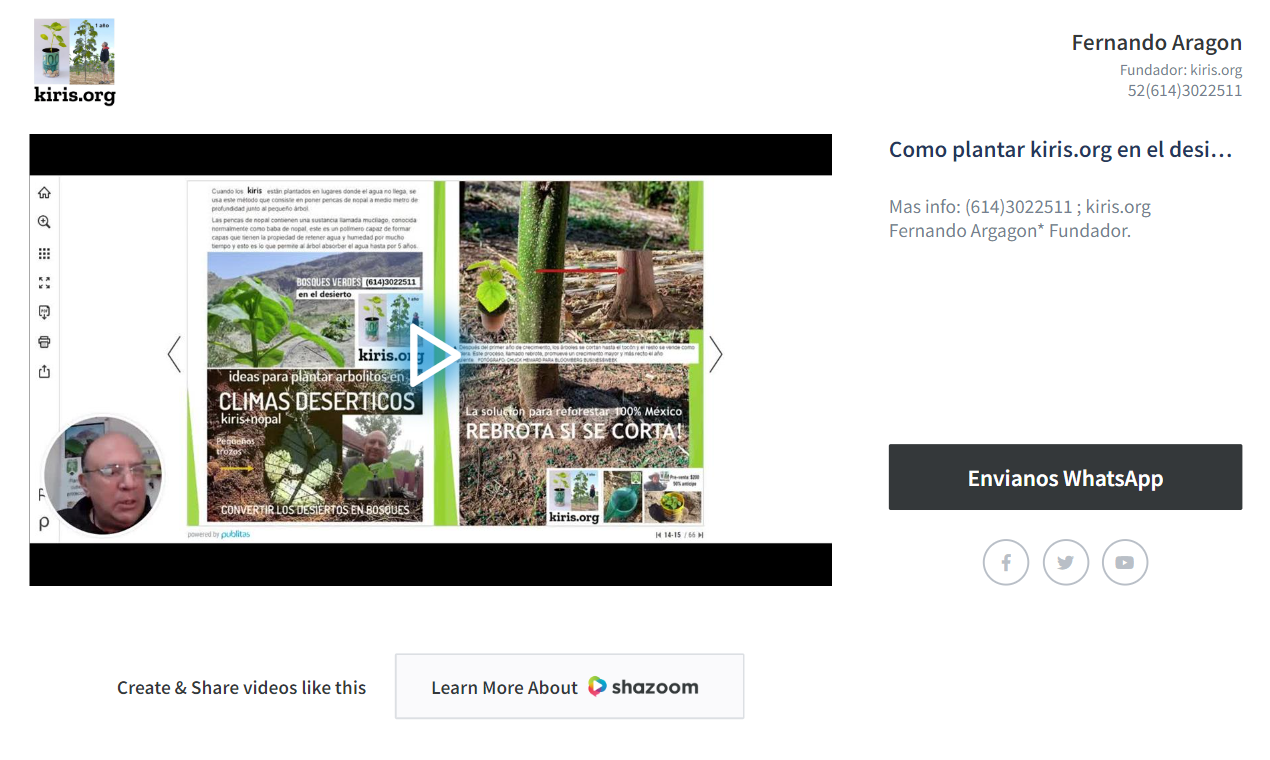Click the last-page skip icon near page counter
This screenshot has height=760, width=1270.
[701, 535]
